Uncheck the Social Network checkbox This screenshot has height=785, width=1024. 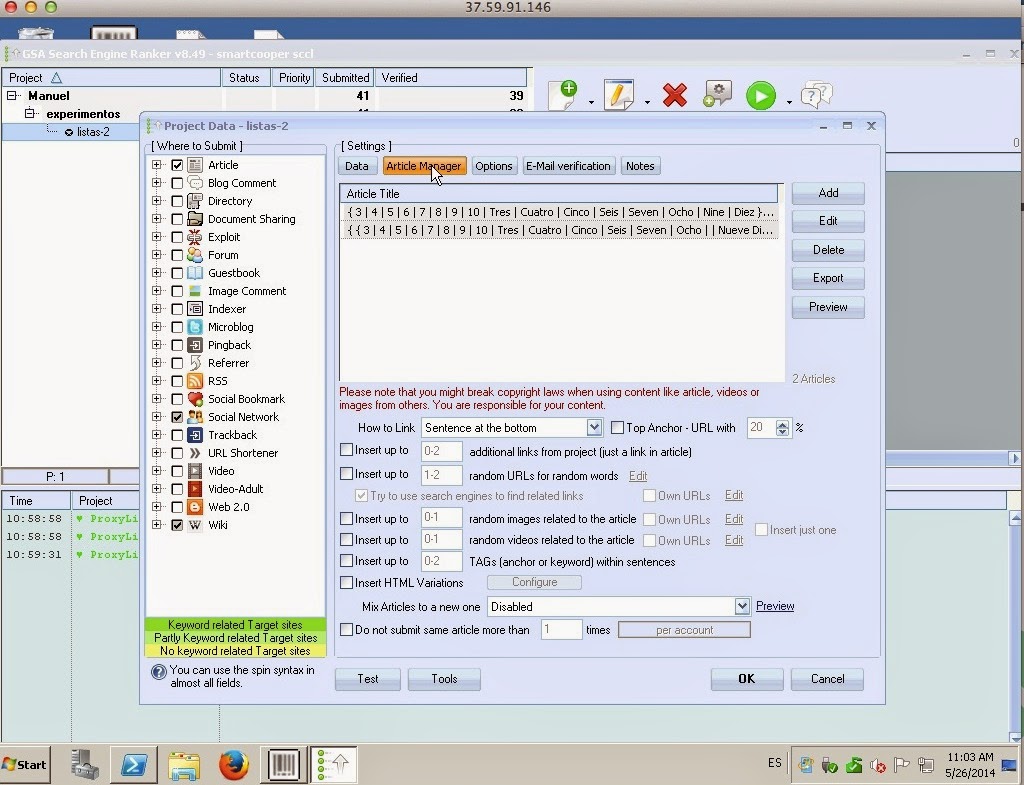(177, 417)
